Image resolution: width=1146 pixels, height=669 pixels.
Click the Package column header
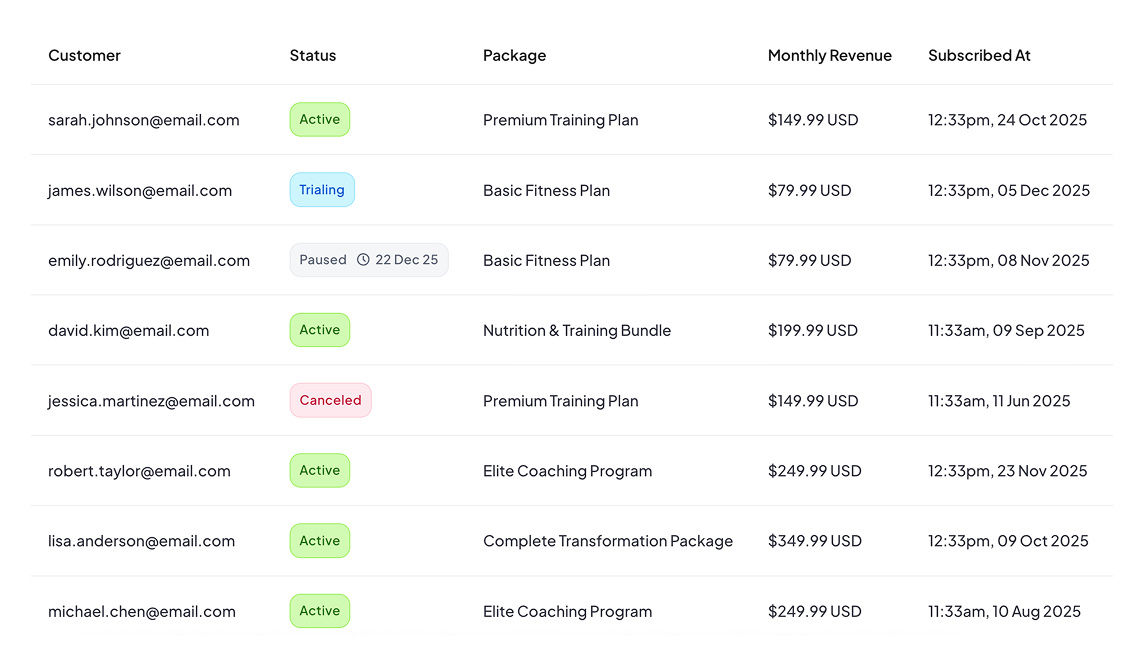(x=514, y=56)
